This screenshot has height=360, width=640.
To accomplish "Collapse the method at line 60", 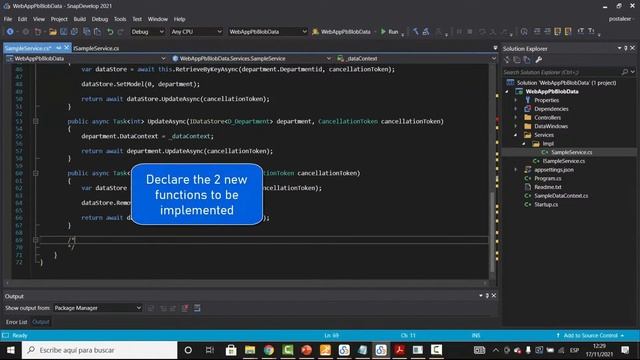I will 36,173.
